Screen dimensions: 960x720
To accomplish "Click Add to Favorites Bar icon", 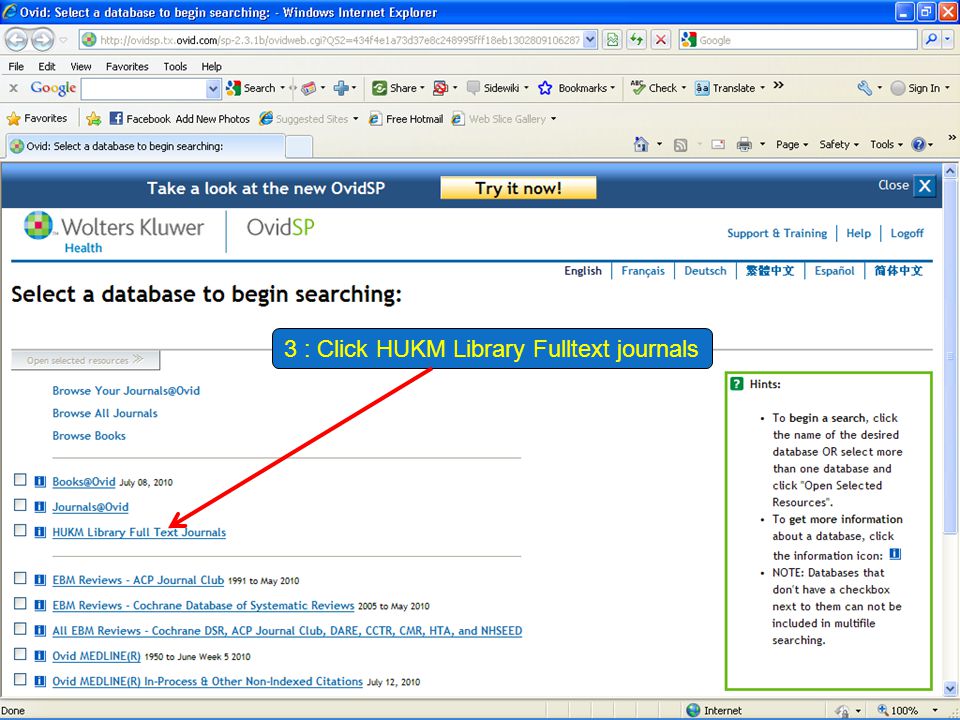I will pos(94,119).
